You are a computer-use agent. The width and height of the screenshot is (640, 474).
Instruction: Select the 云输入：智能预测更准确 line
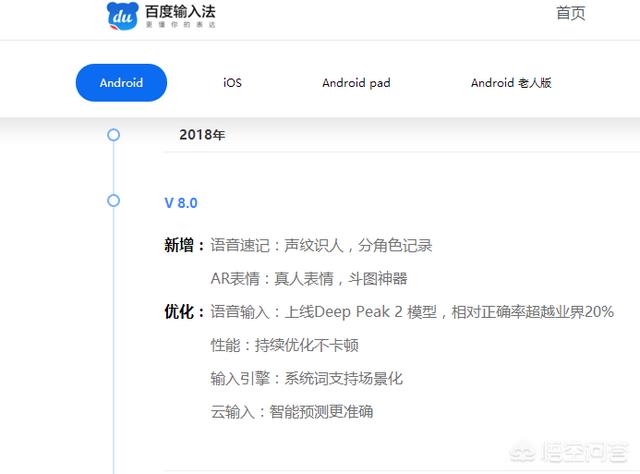click(x=292, y=412)
